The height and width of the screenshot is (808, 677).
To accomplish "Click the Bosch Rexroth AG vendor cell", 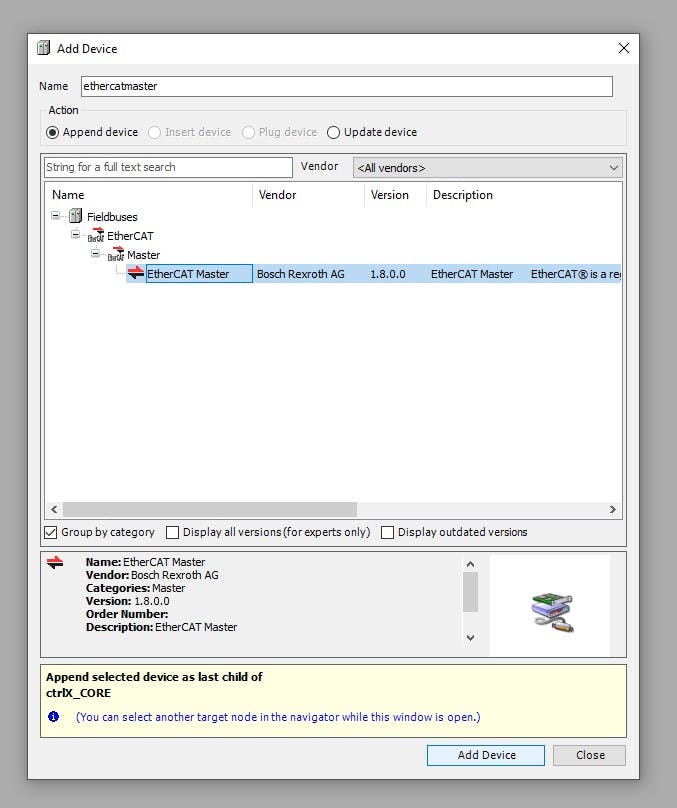I will [300, 274].
